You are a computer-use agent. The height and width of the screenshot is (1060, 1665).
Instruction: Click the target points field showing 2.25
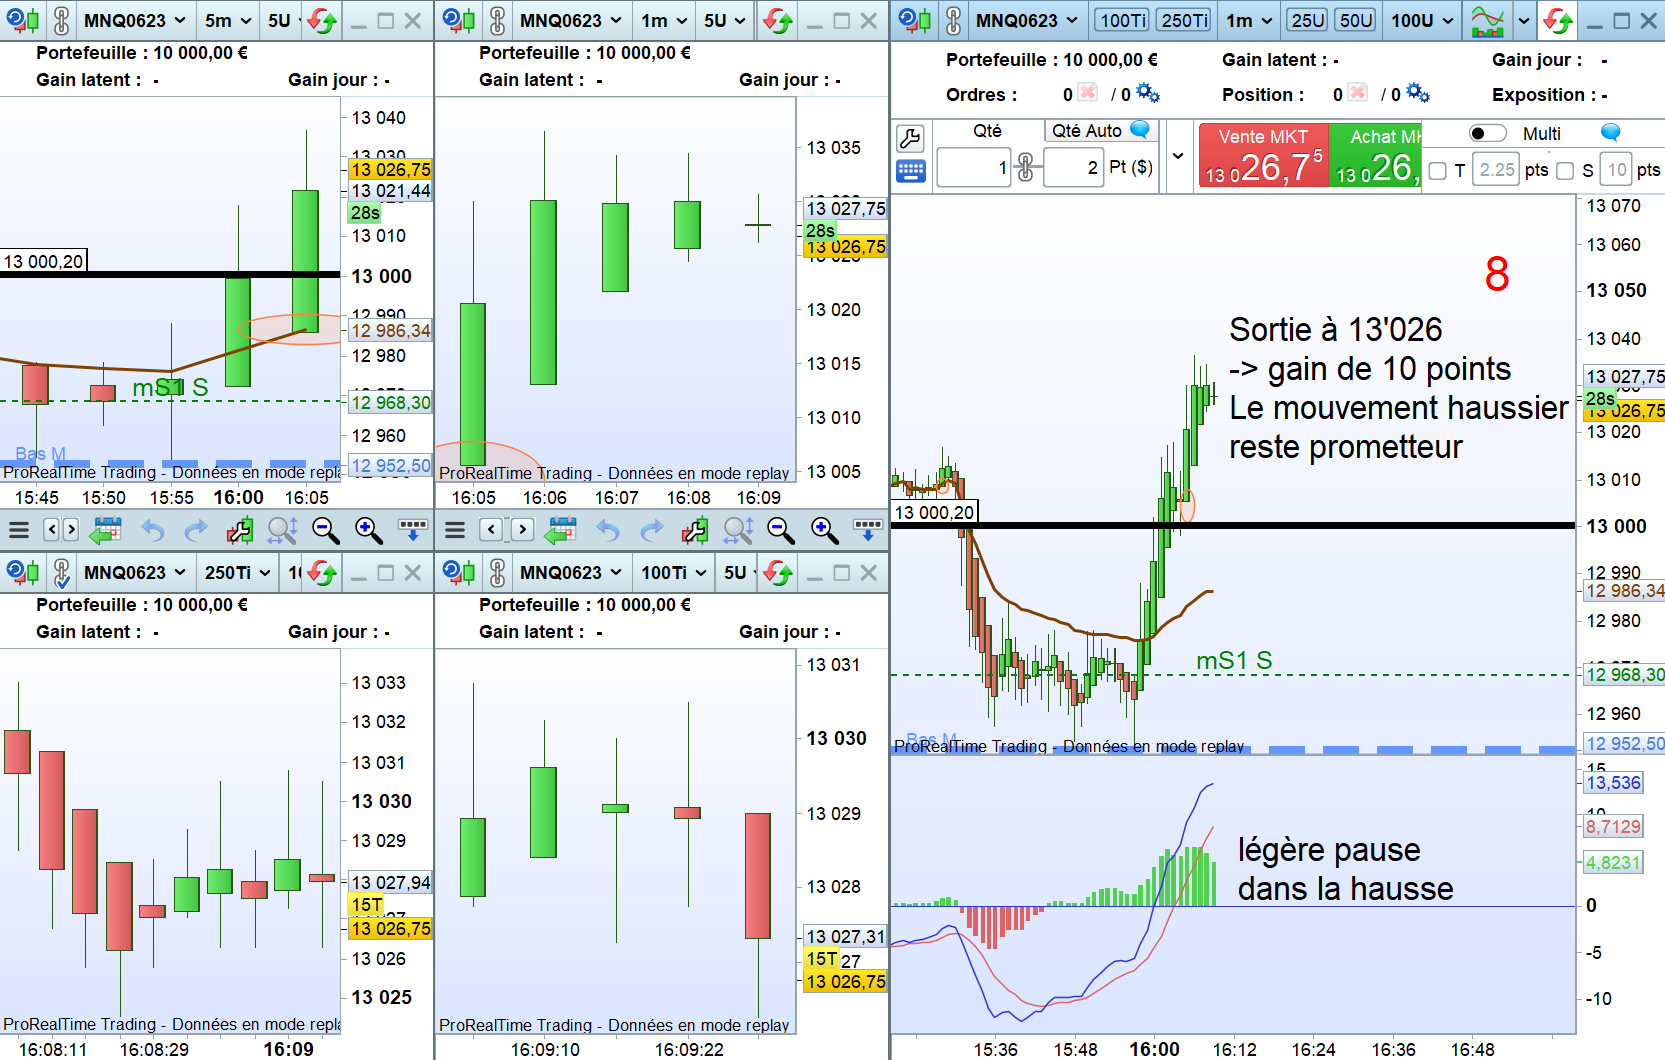[x=1497, y=170]
